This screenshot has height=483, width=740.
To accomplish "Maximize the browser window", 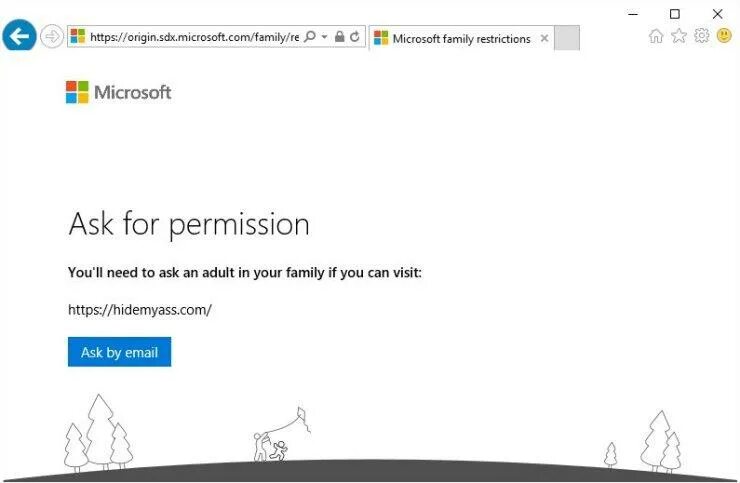I will (x=675, y=14).
